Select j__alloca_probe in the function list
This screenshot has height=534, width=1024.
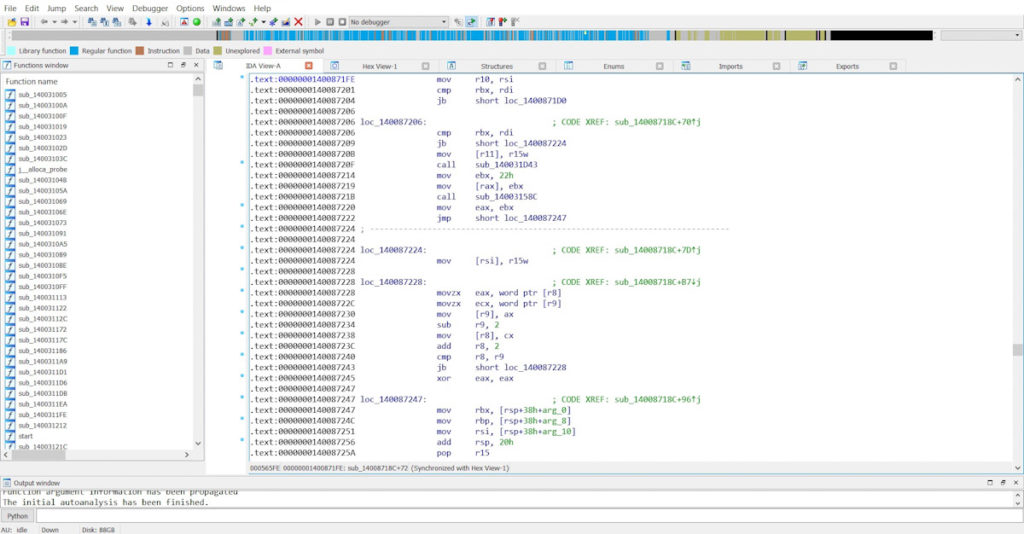[42, 169]
